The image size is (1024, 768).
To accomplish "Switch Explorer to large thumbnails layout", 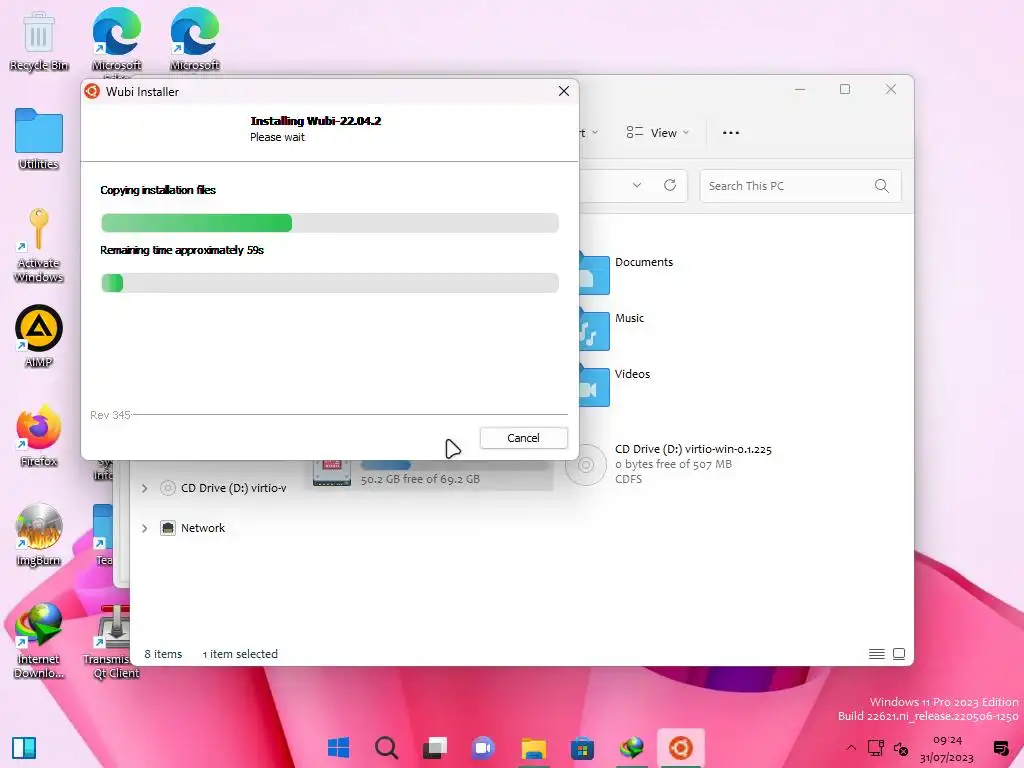I will 899,654.
